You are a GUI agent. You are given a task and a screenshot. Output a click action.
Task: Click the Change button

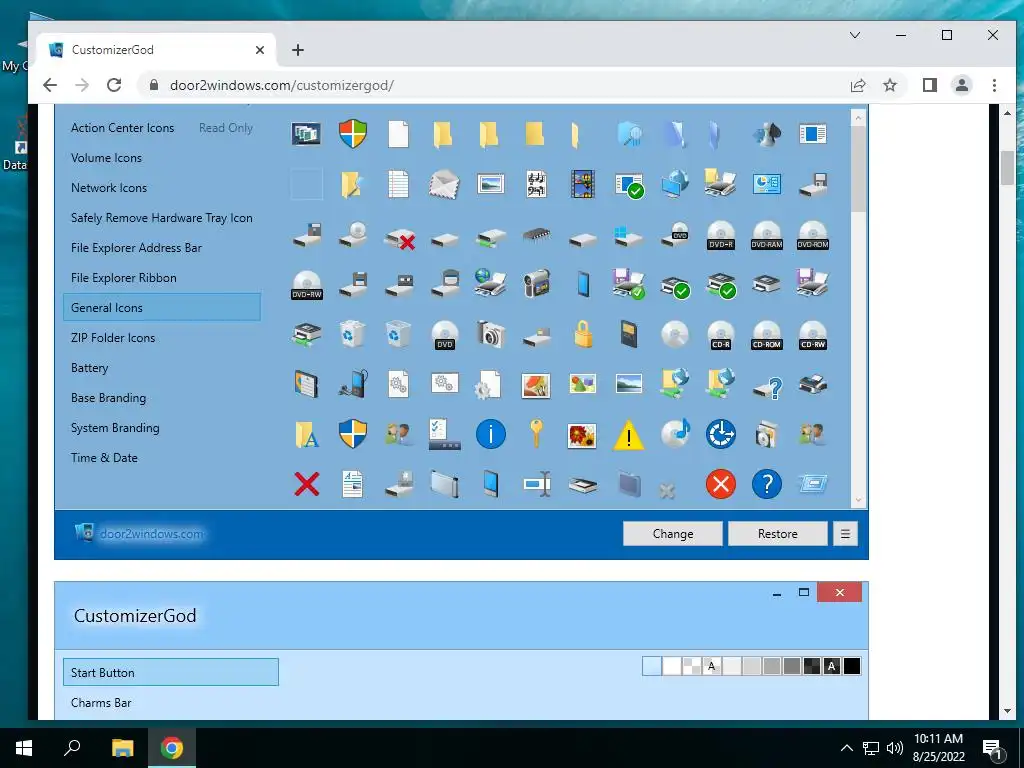coord(673,534)
